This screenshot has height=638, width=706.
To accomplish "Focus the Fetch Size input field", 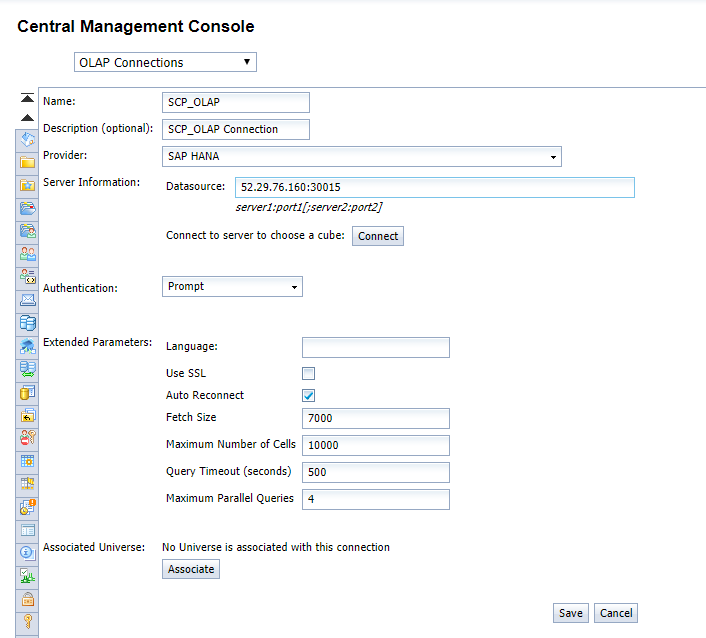I will point(376,418).
